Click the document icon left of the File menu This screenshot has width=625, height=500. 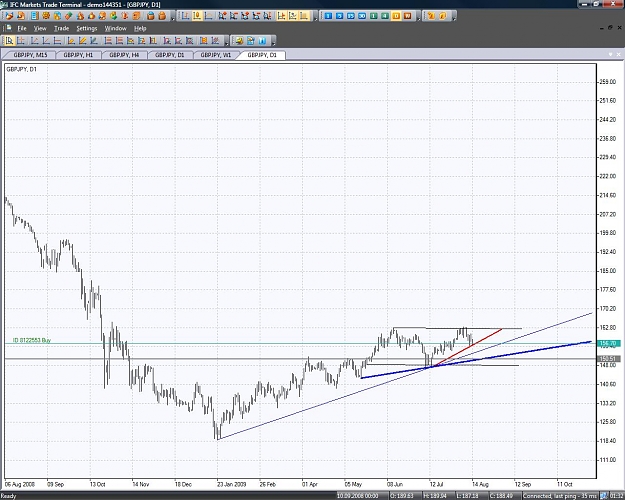click(8, 28)
